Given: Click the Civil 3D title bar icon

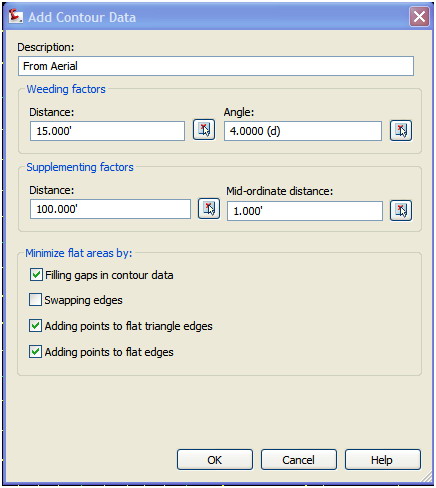Looking at the screenshot, I should click(x=15, y=17).
